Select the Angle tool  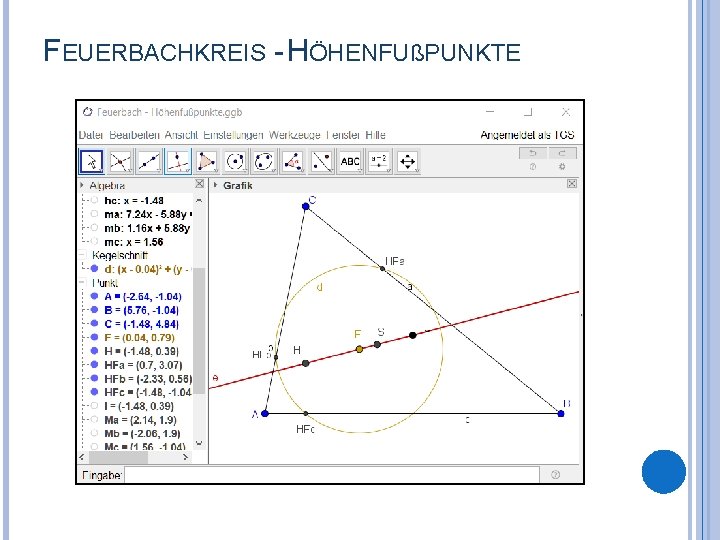coord(293,161)
